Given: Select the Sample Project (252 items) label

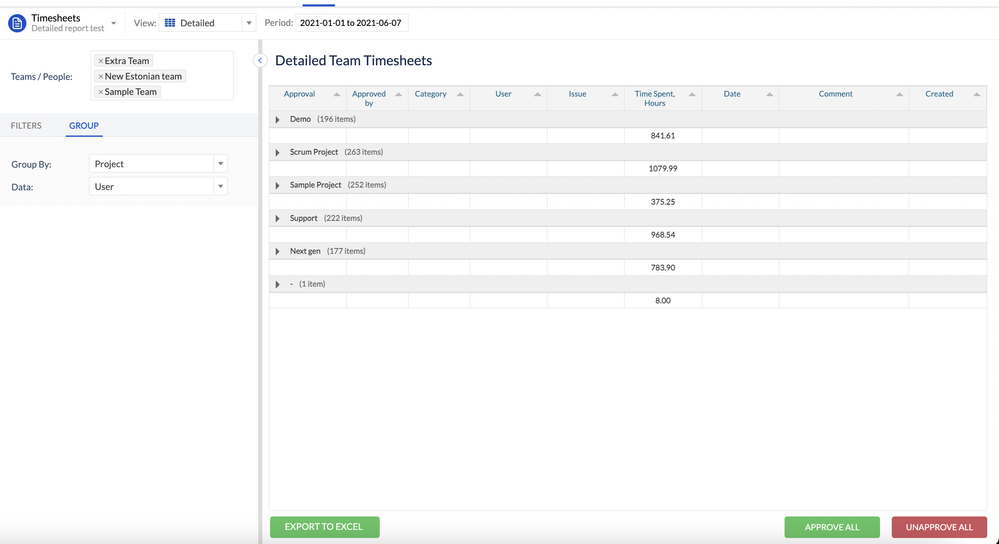Looking at the screenshot, I should 338,185.
